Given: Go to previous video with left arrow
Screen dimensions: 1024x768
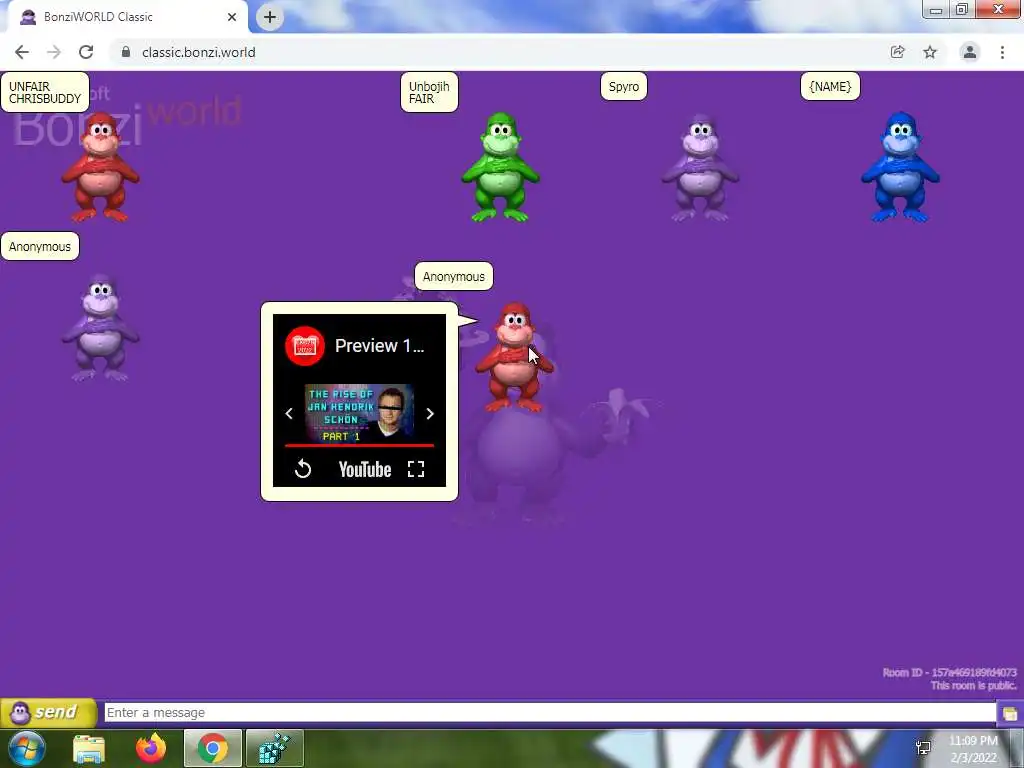Looking at the screenshot, I should 289,413.
